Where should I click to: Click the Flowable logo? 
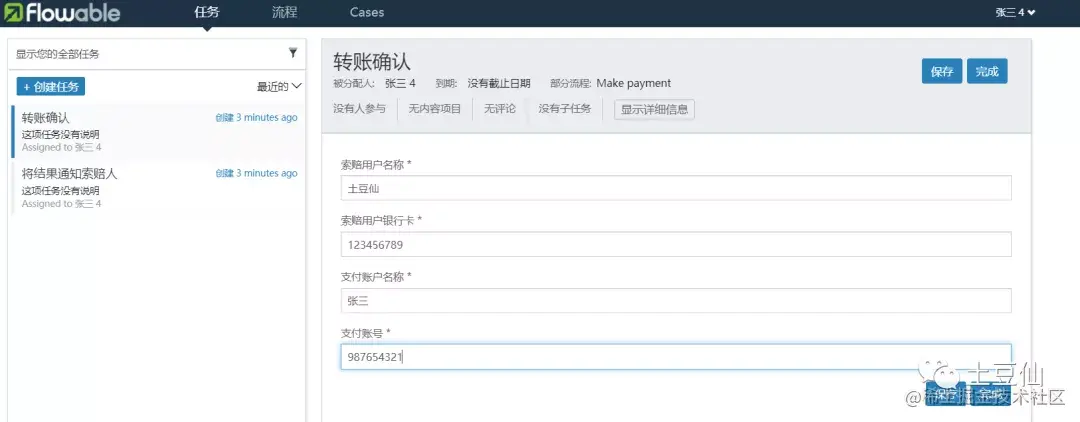tap(62, 12)
